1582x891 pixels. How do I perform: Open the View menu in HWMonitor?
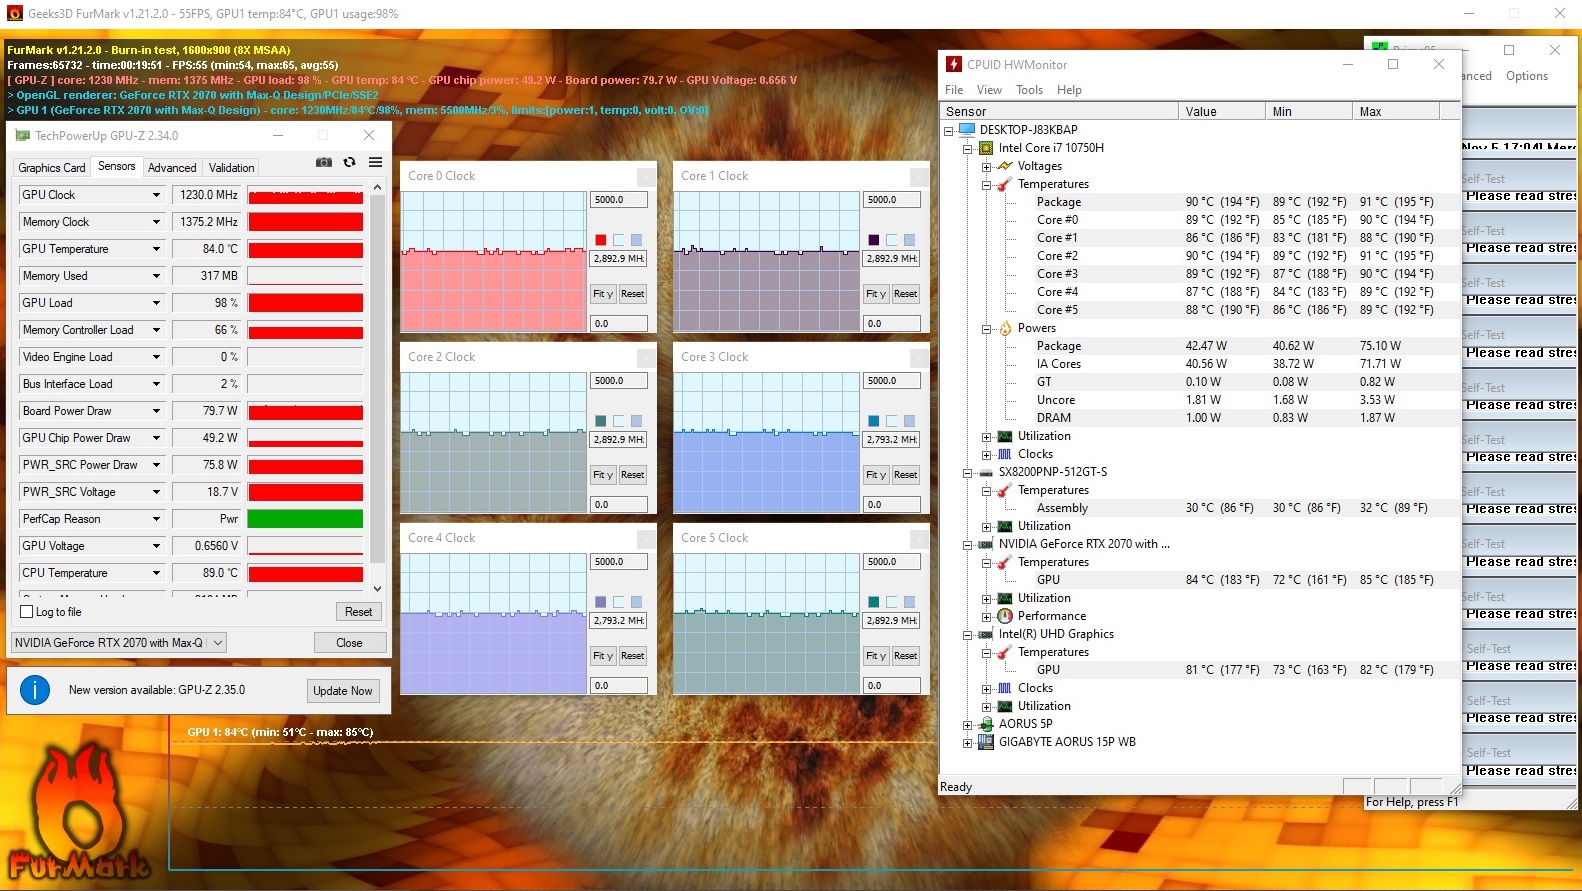pos(989,90)
